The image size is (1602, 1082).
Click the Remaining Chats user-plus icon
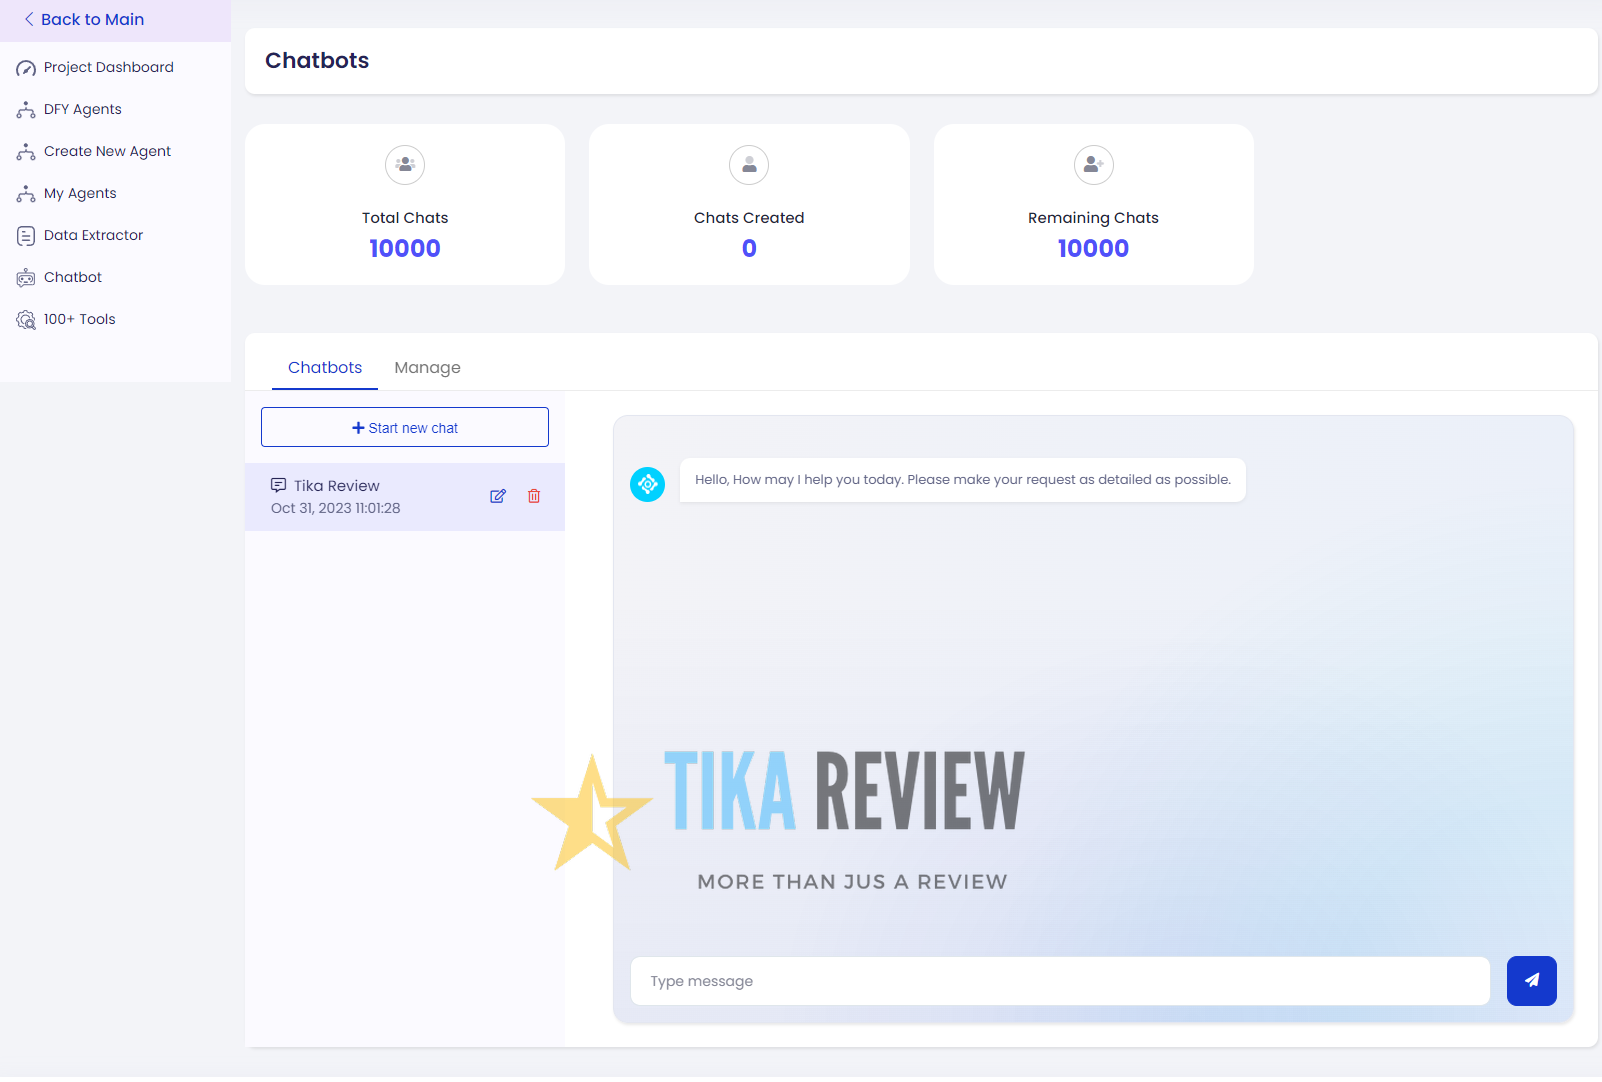1093,165
